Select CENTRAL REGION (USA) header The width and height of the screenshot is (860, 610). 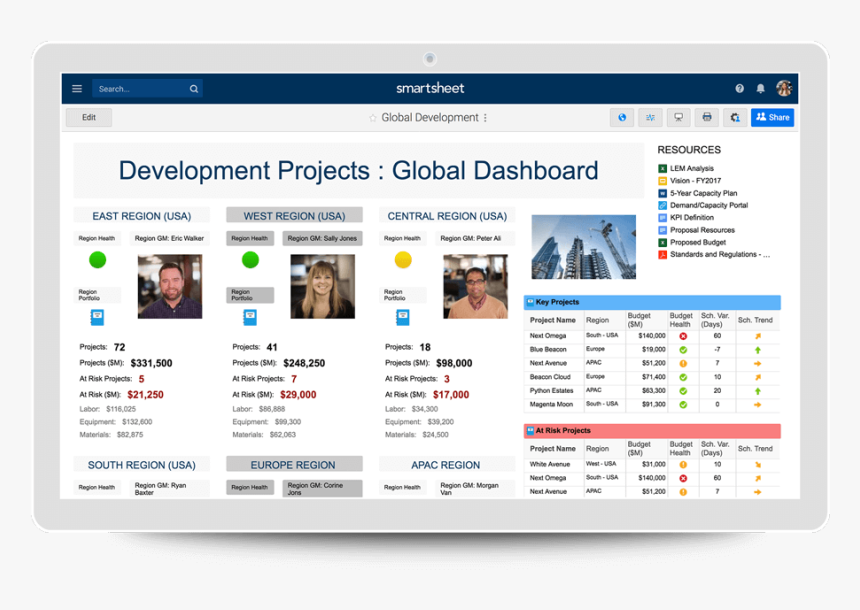coord(447,216)
